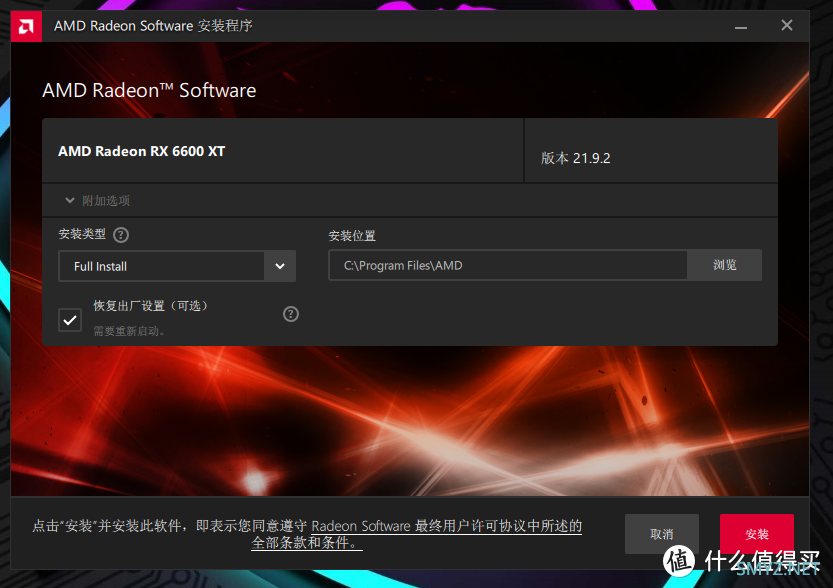Close the AMD Radeon Software installer
The width and height of the screenshot is (833, 588).
pyautogui.click(x=787, y=25)
